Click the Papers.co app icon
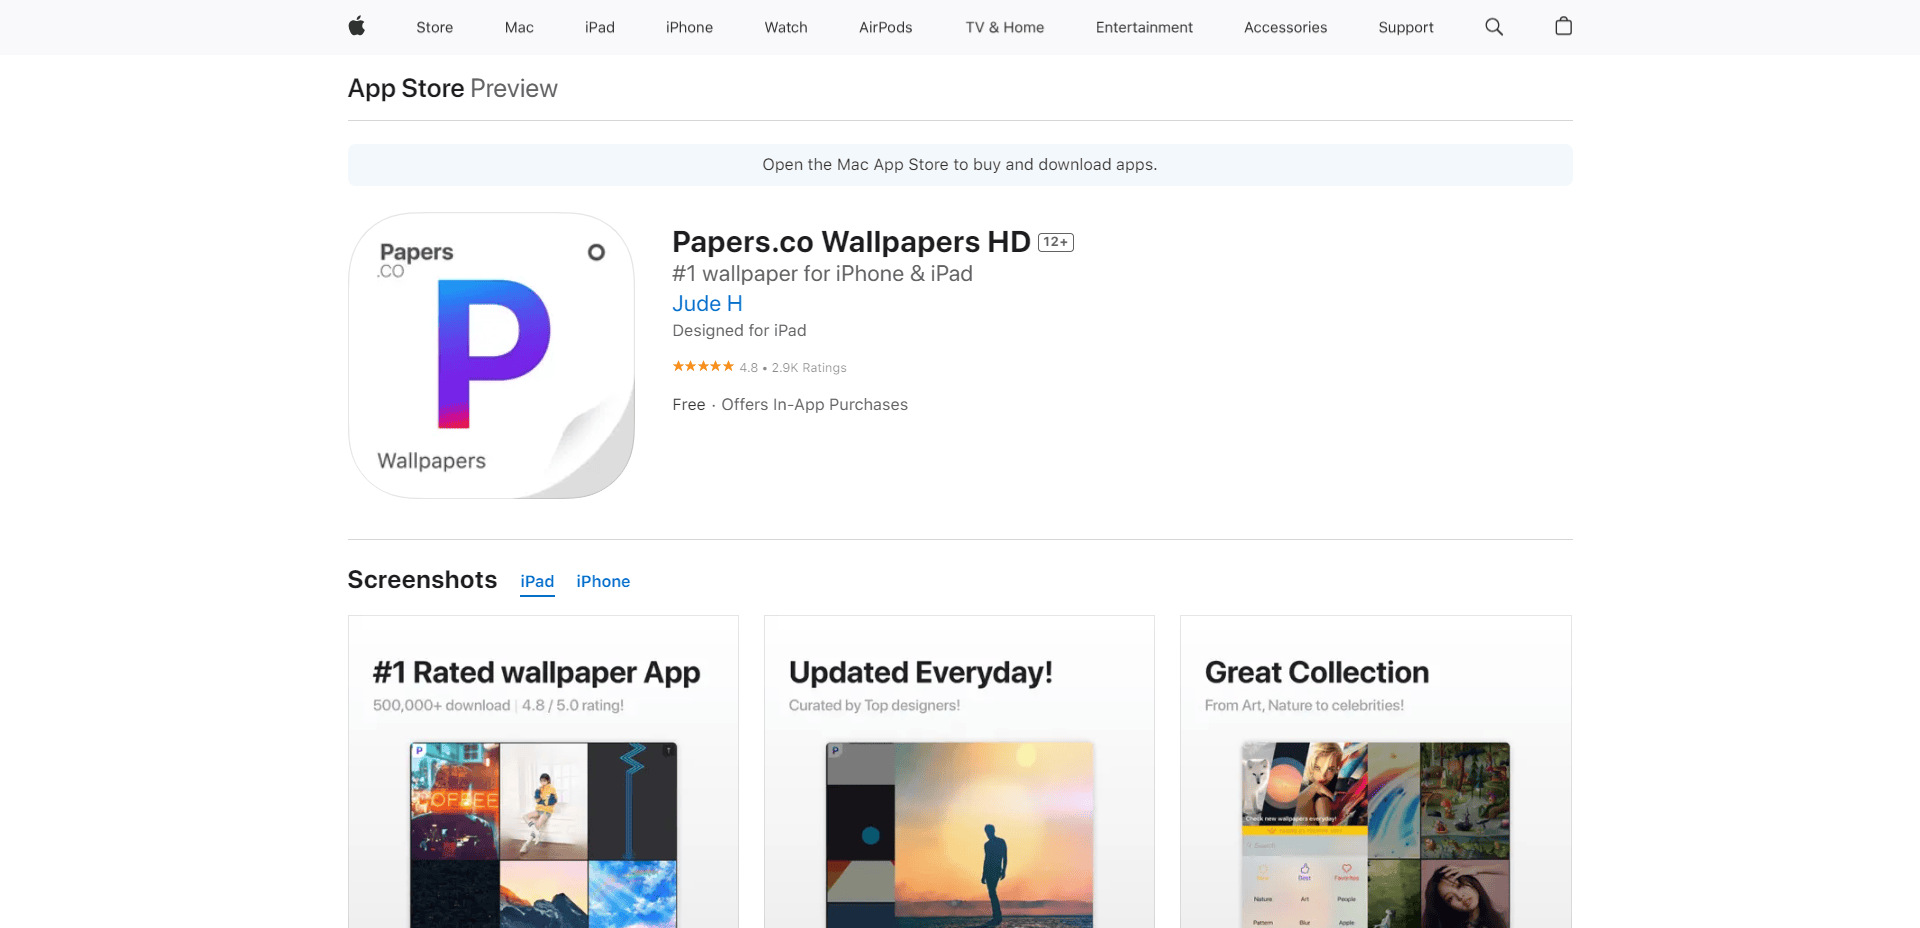Viewport: 1920px width, 928px height. pos(491,355)
